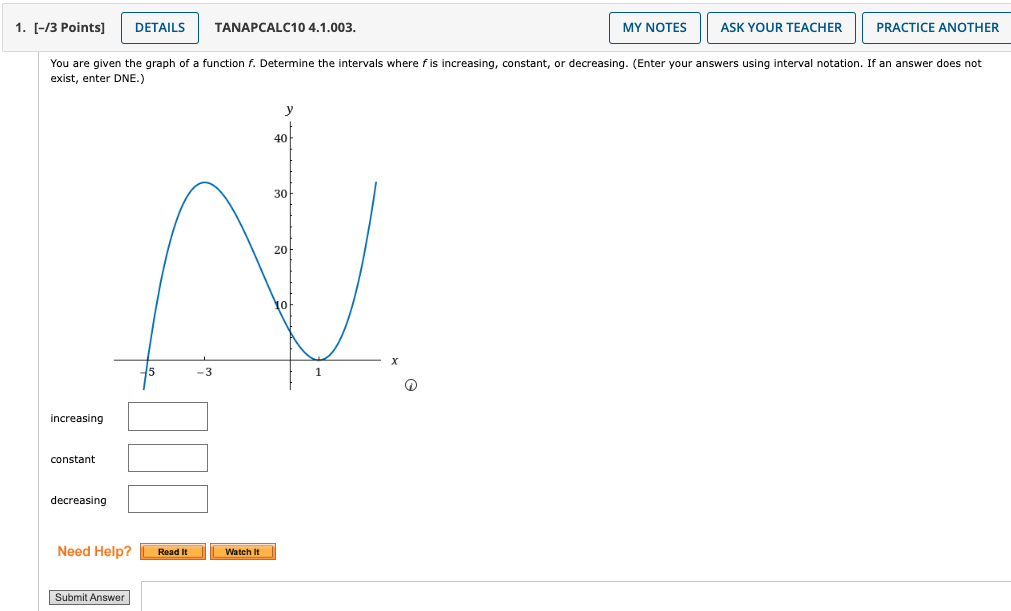Select the decreasing interval input box

(x=167, y=498)
